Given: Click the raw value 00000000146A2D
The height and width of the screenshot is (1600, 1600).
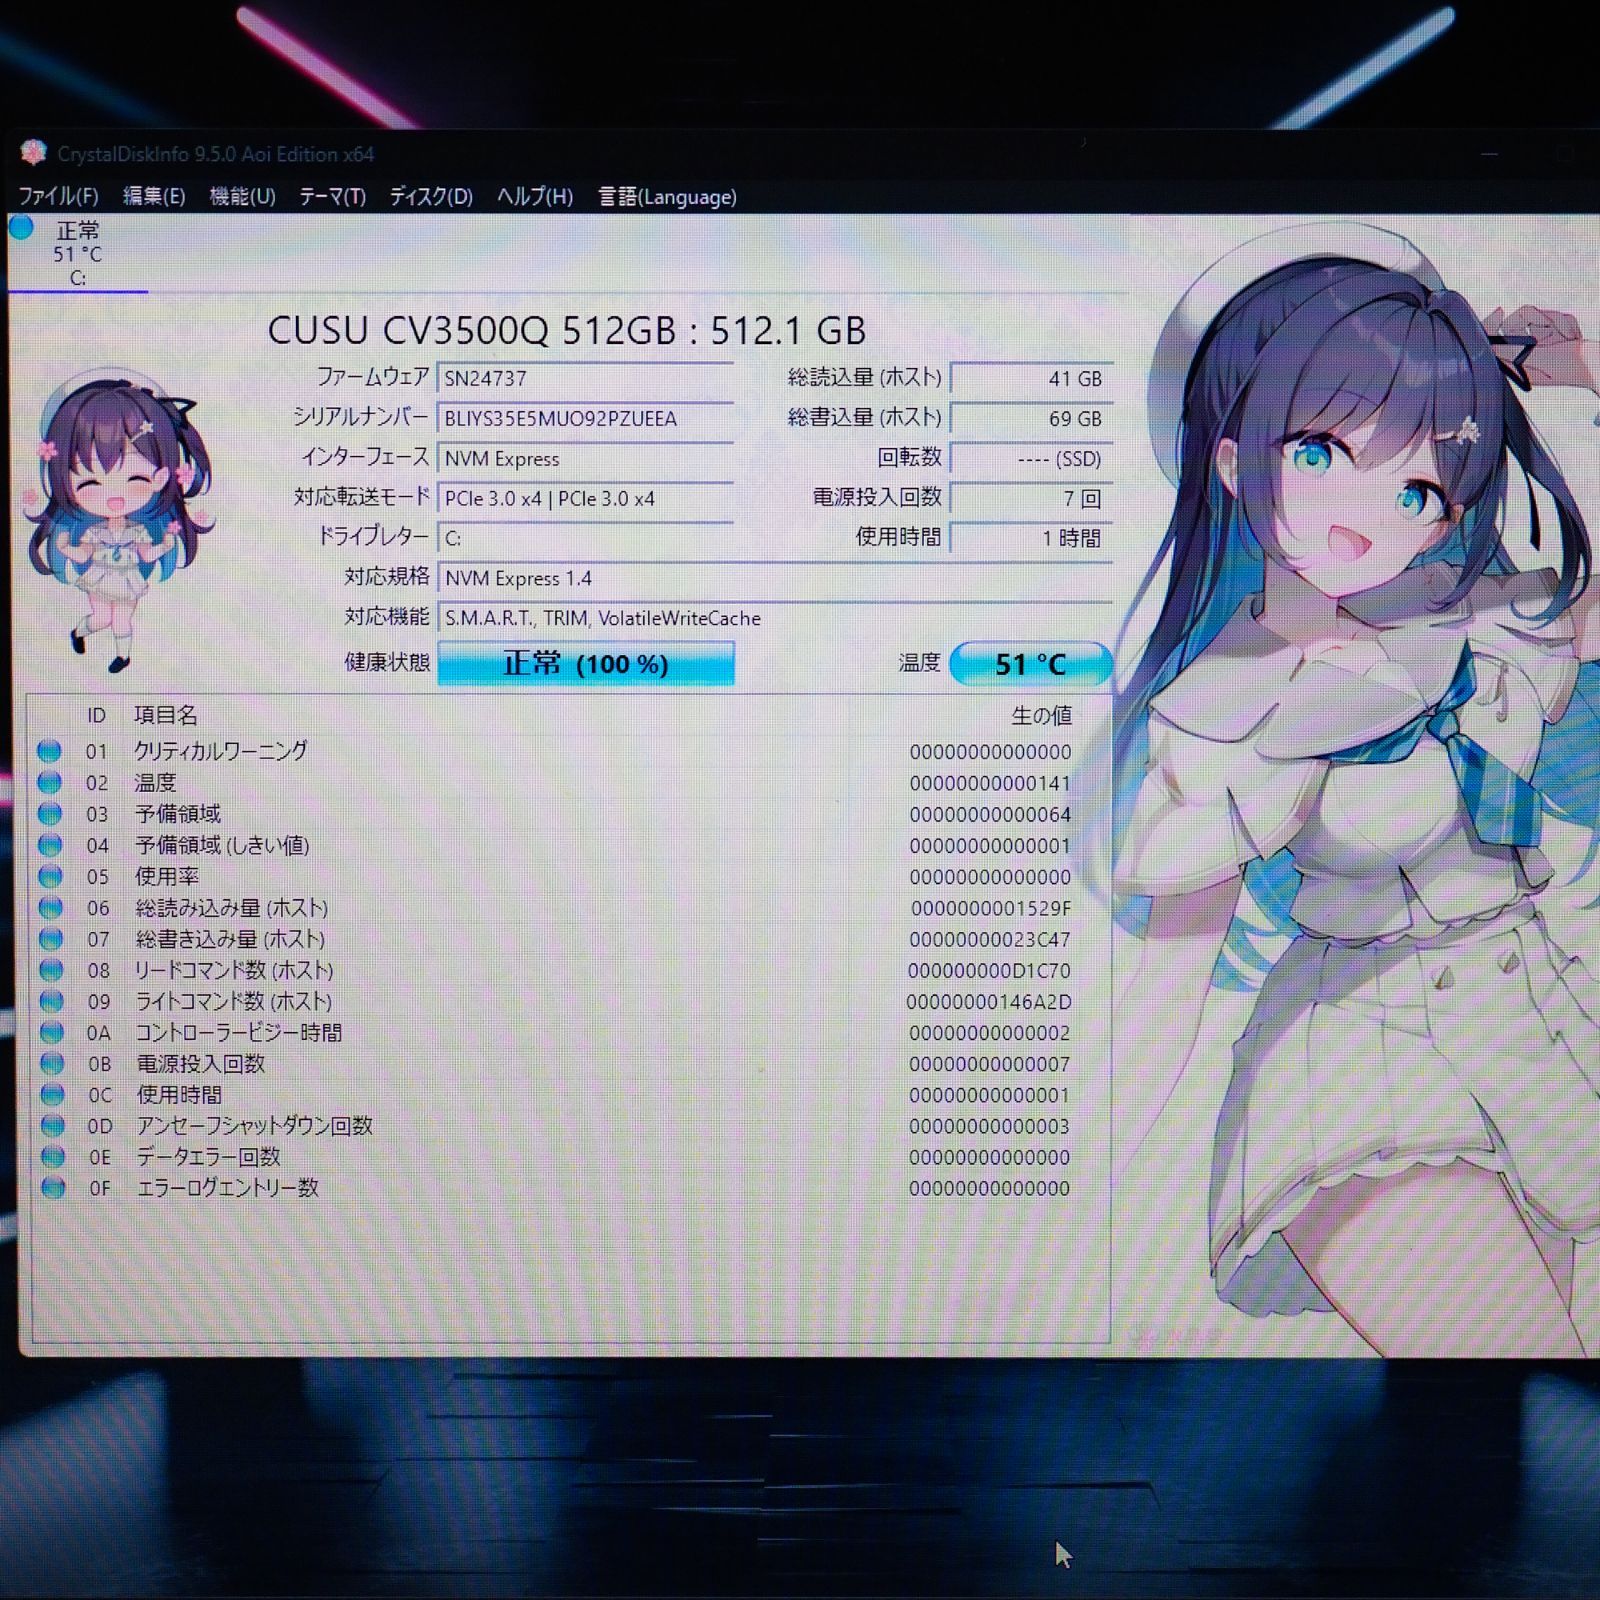Looking at the screenshot, I should pos(989,1001).
